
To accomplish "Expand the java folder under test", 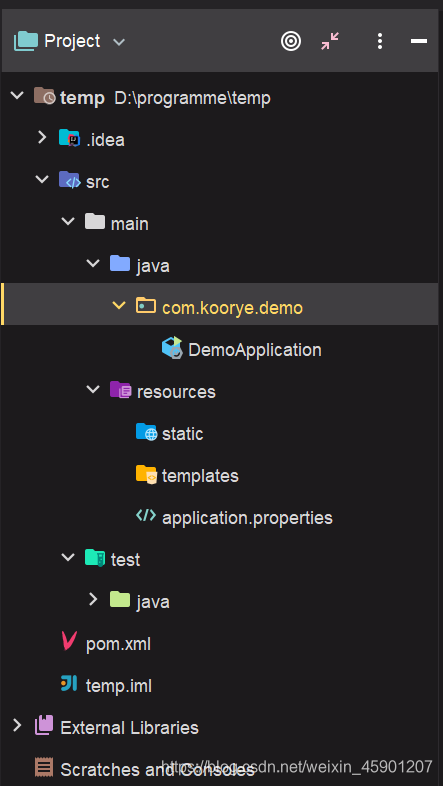I will 93,599.
